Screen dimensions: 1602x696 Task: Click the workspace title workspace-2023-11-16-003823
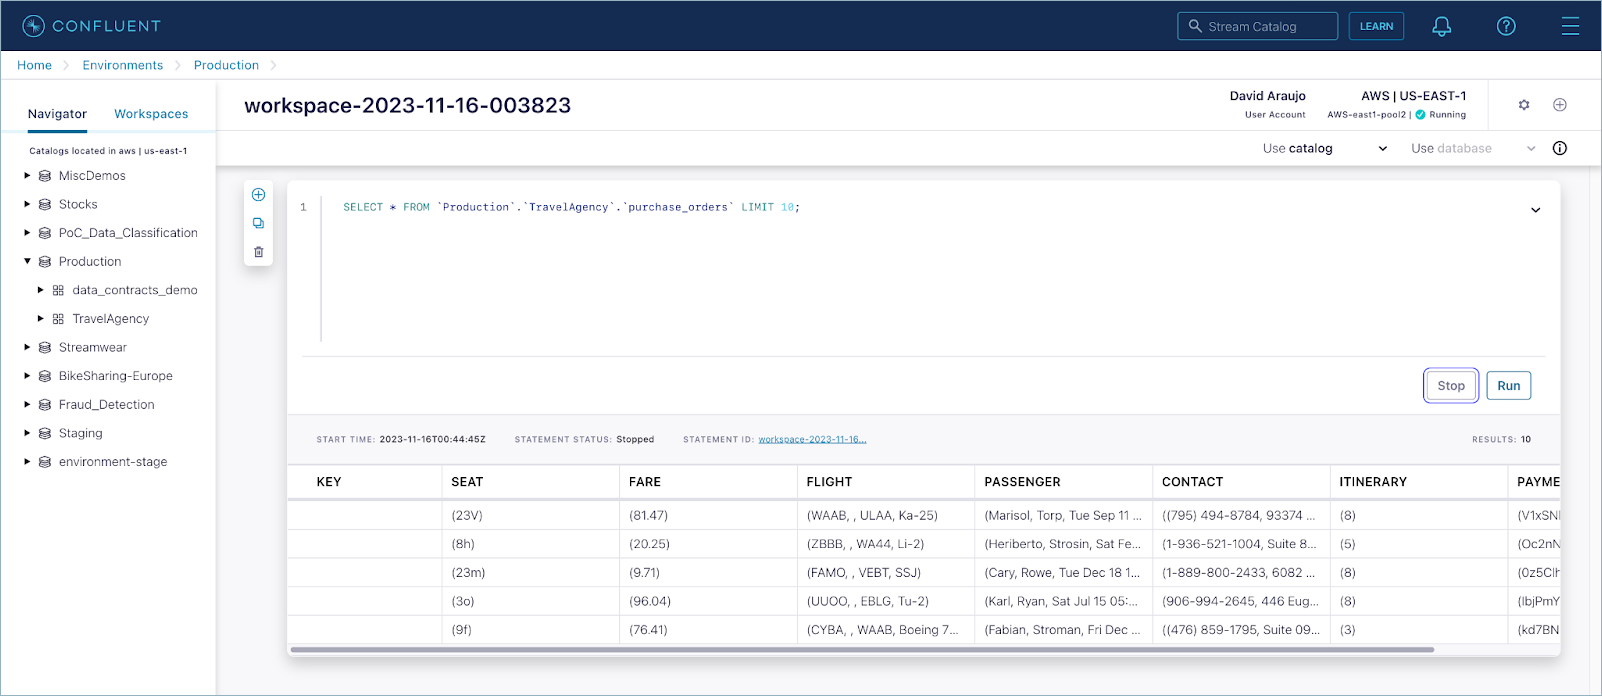(408, 106)
